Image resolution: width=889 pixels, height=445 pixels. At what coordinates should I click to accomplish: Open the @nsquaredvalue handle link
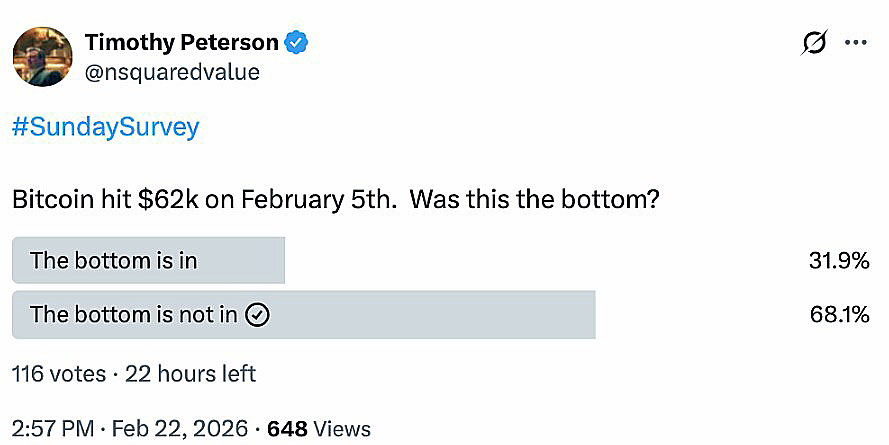tap(172, 72)
